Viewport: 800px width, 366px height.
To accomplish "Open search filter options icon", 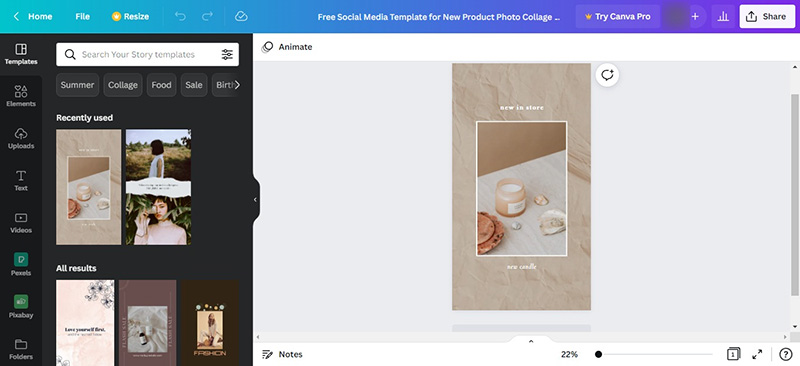I will (x=227, y=55).
